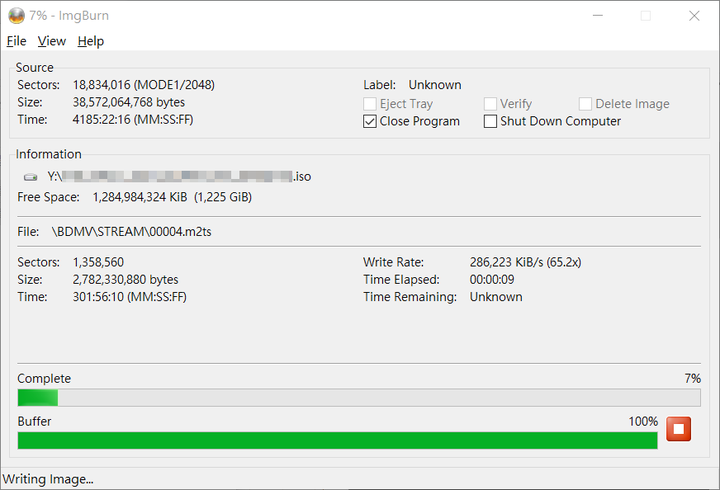This screenshot has height=490, width=720.
Task: Click the 7% - ImgBurn window title
Action: pos(69,16)
